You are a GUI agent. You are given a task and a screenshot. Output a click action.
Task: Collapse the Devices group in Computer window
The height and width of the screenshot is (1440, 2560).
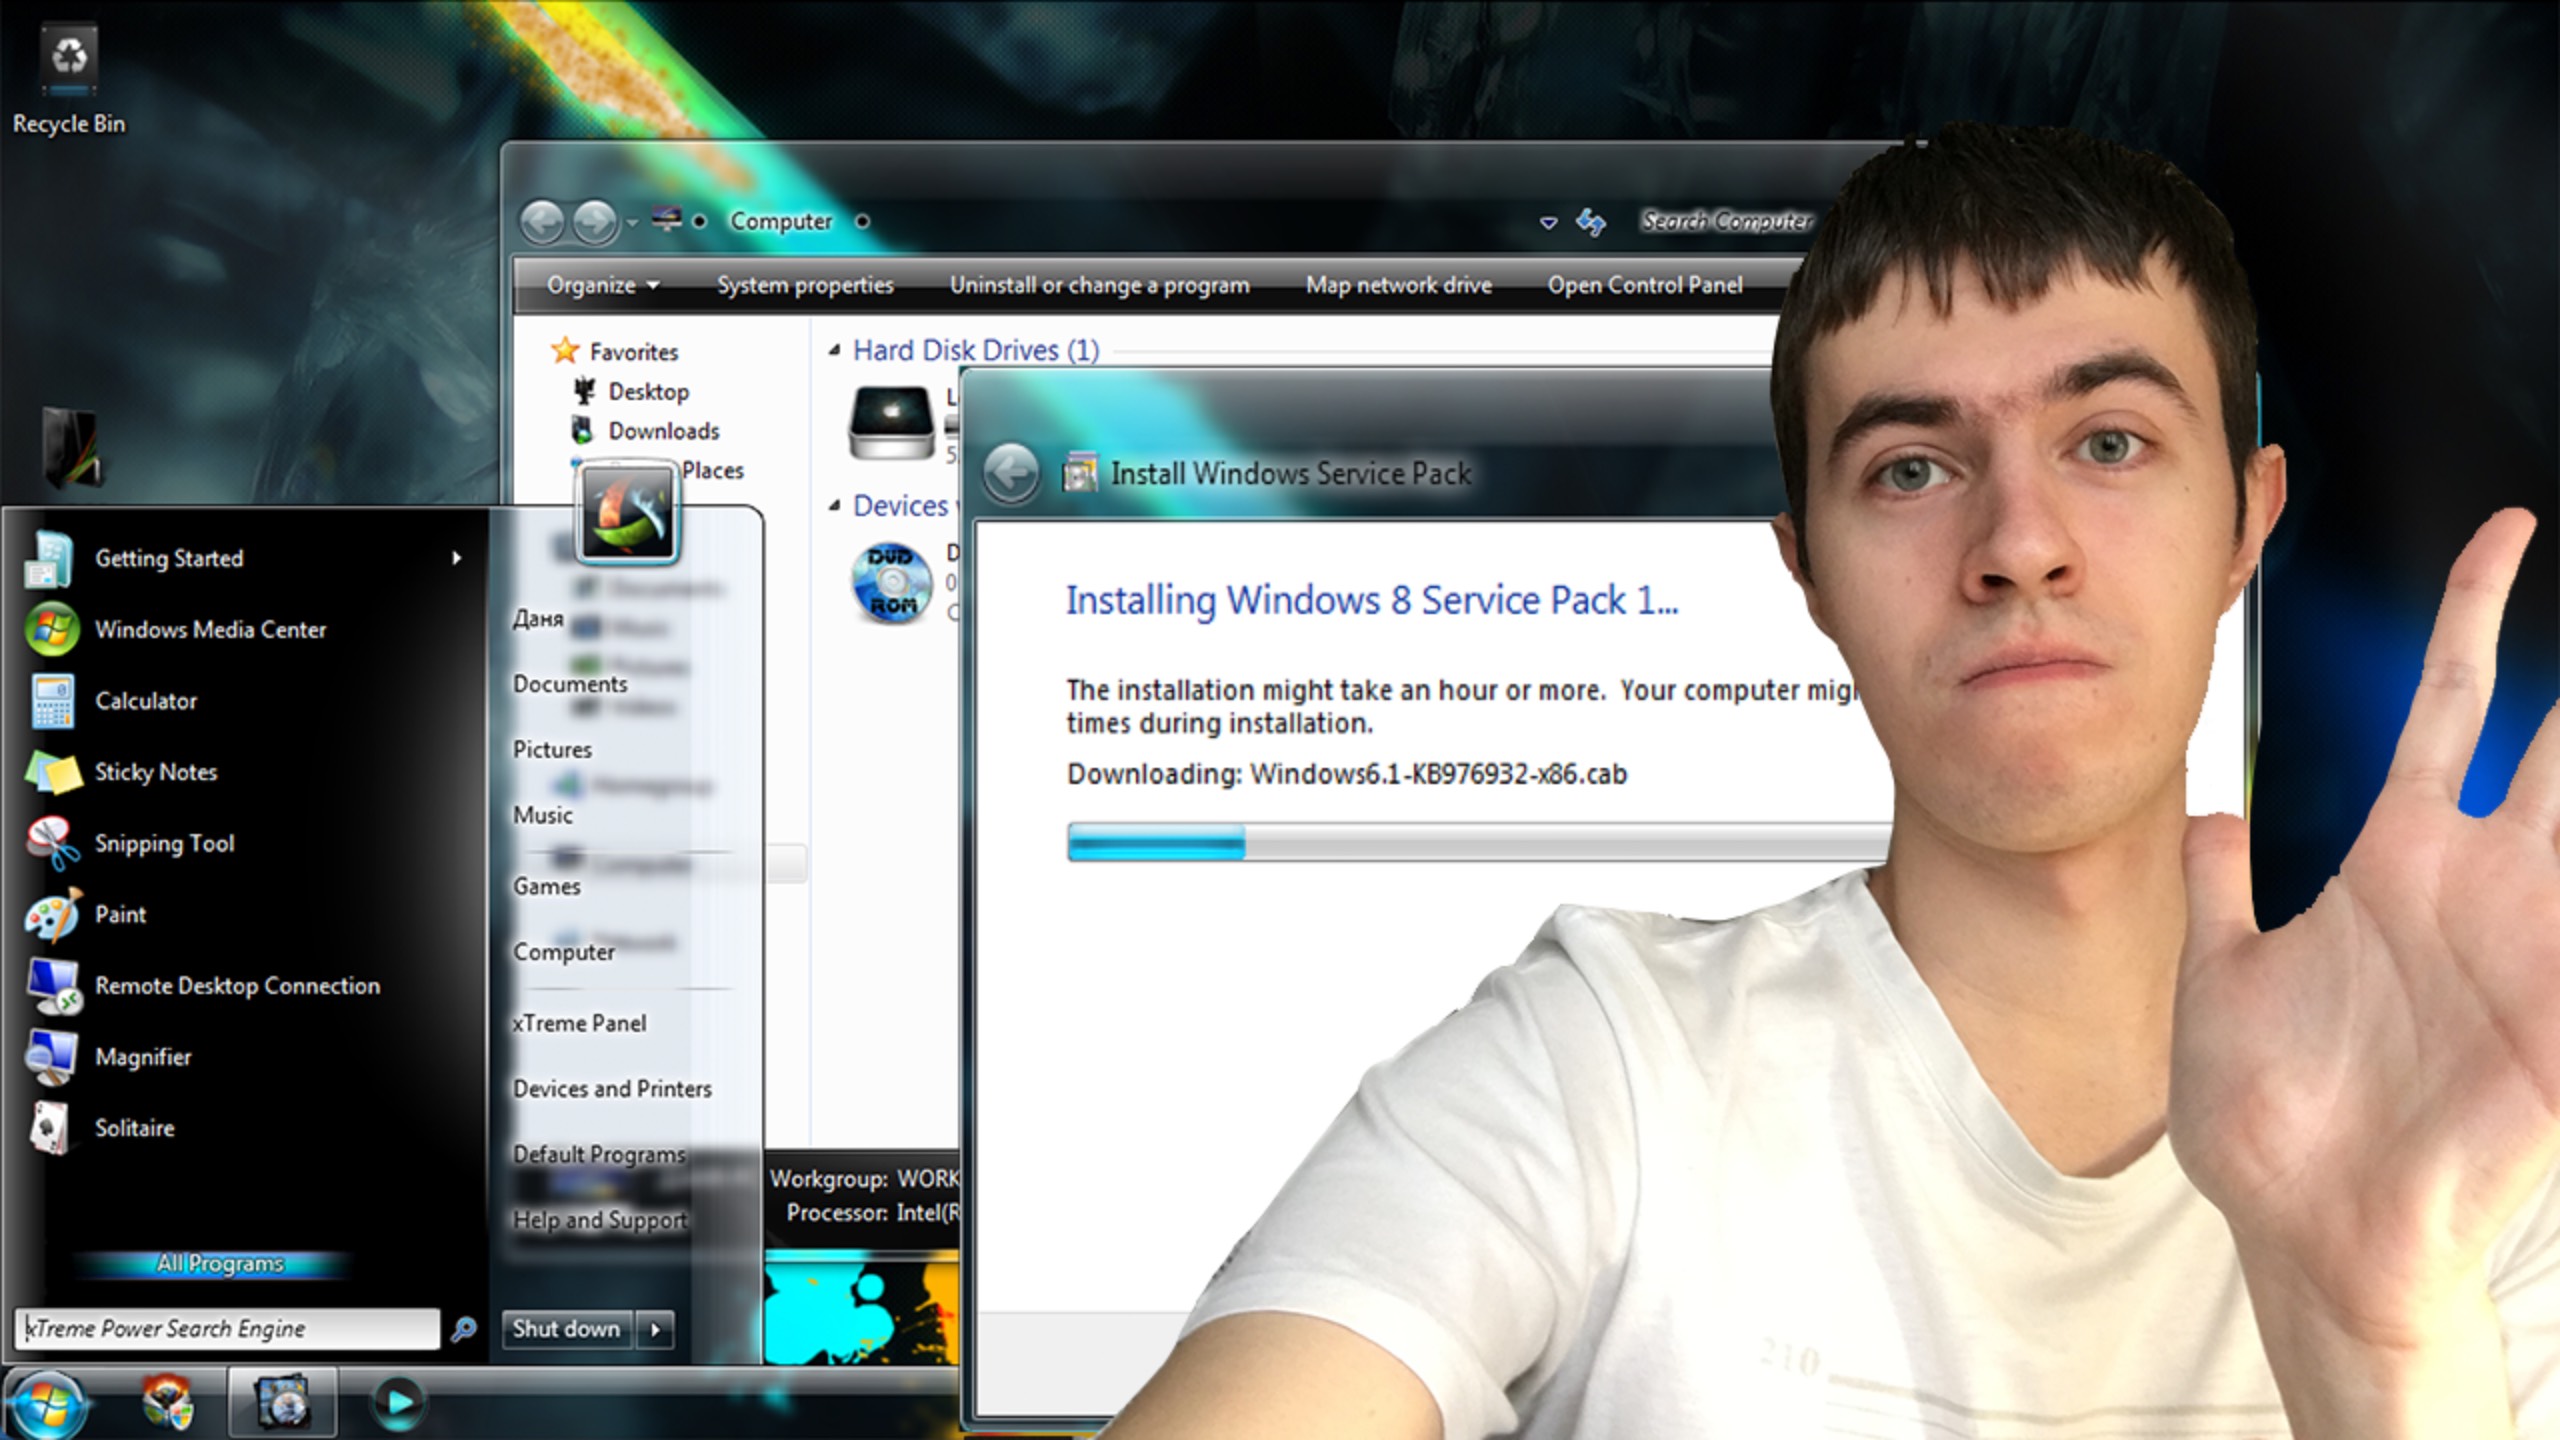834,506
